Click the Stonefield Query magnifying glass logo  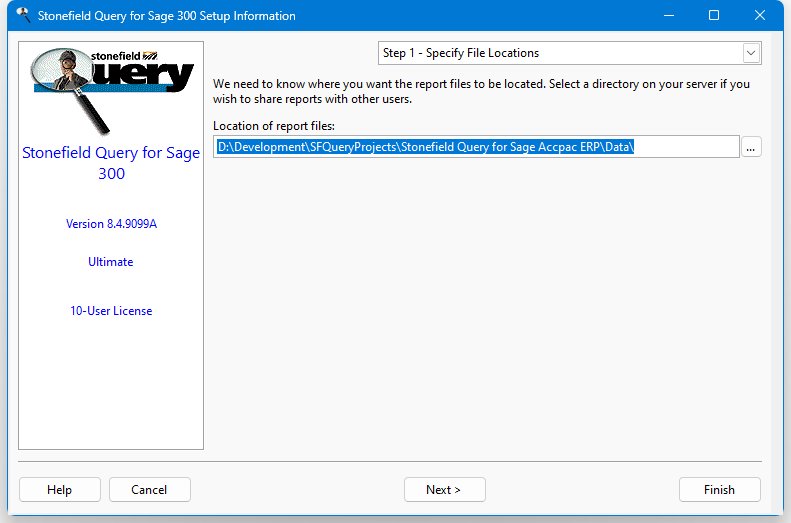[111, 91]
